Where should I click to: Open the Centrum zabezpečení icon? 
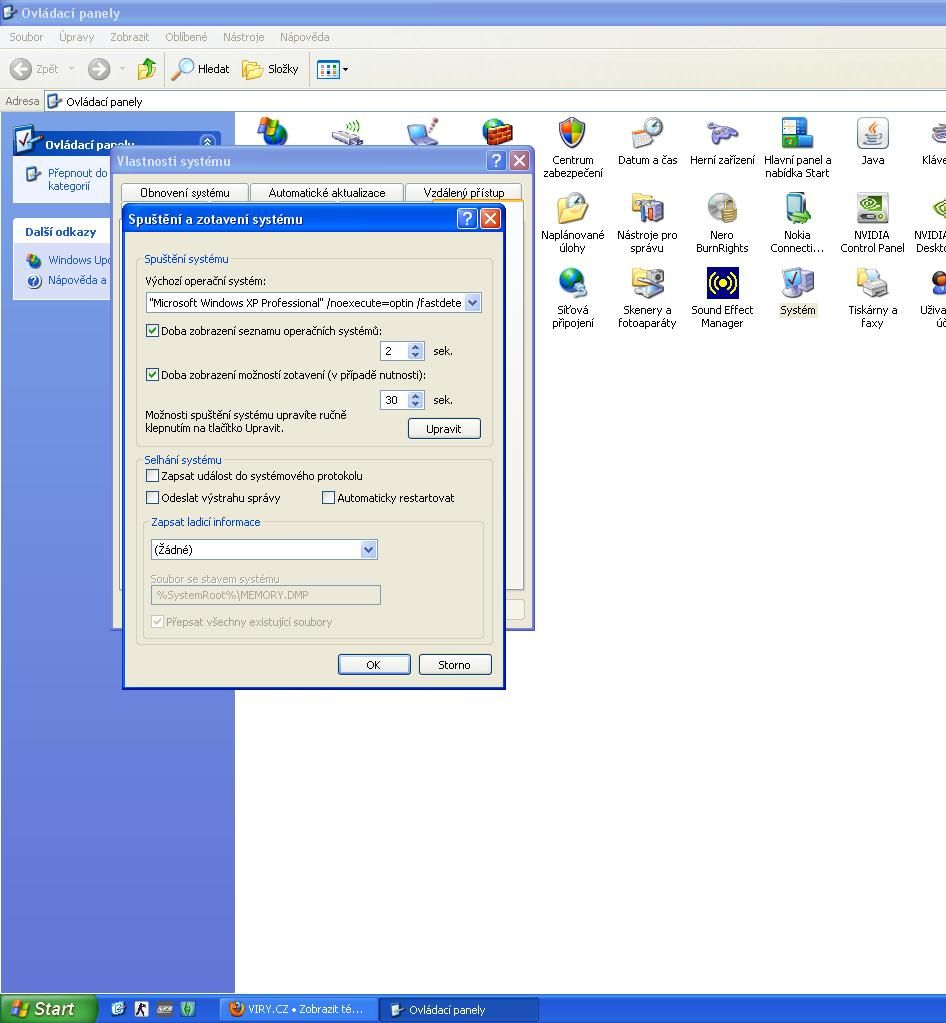click(572, 134)
